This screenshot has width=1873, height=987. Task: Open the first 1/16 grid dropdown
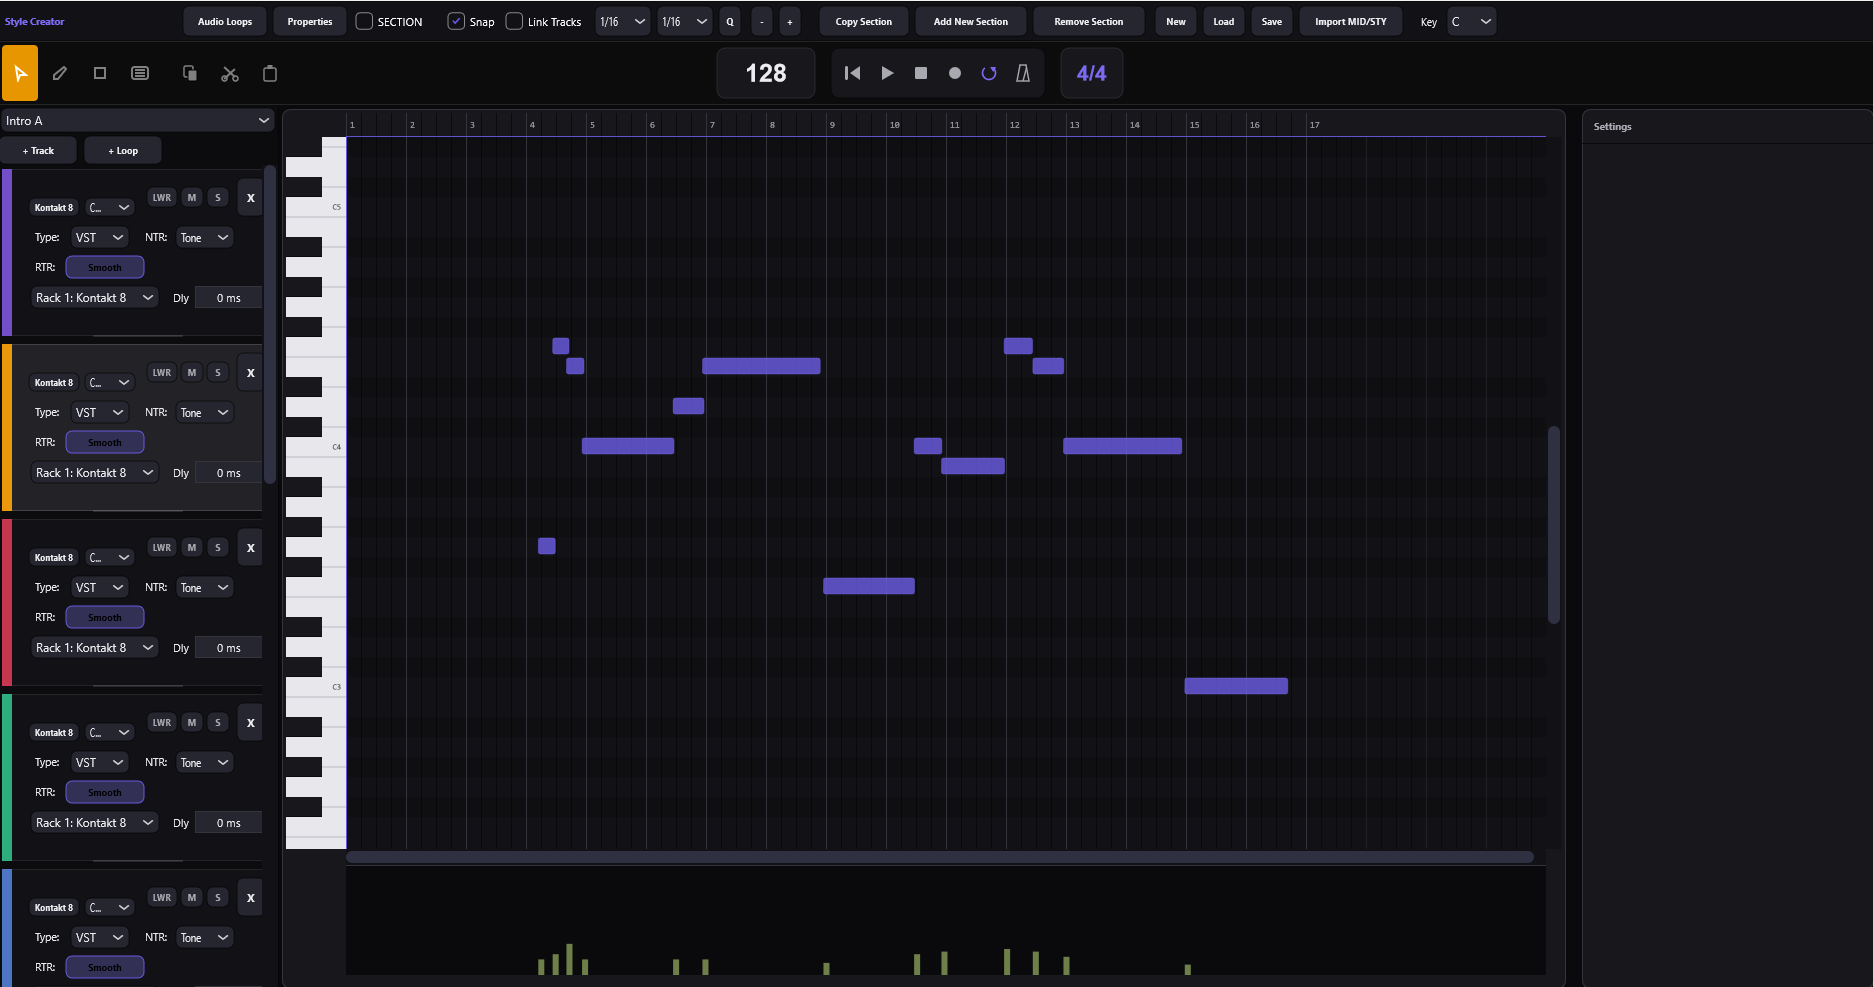[x=623, y=22]
